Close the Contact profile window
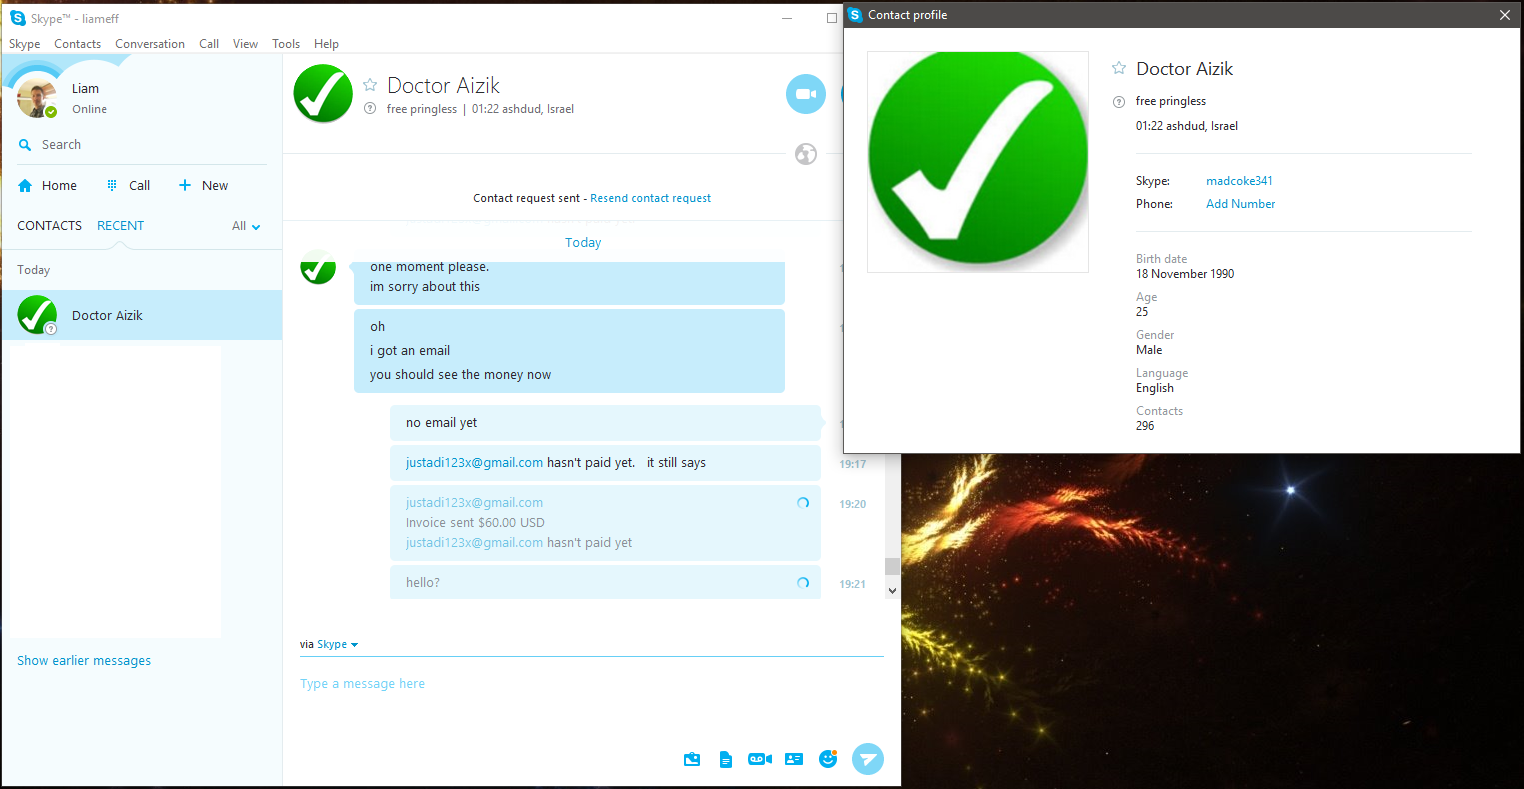This screenshot has width=1524, height=789. 1505,15
